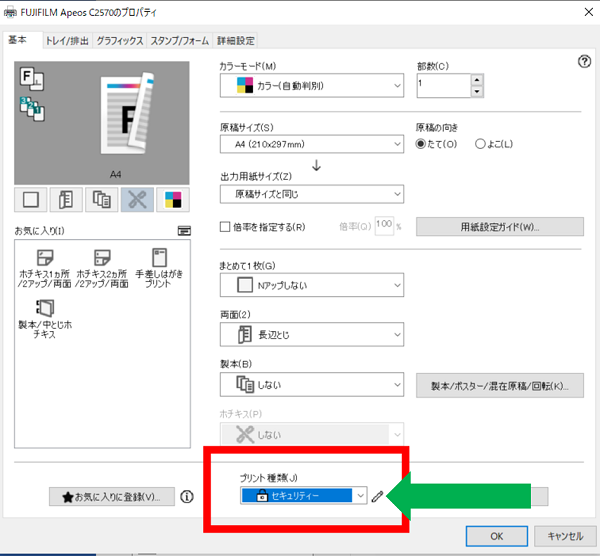Open the カラーモード dropdown

point(311,86)
